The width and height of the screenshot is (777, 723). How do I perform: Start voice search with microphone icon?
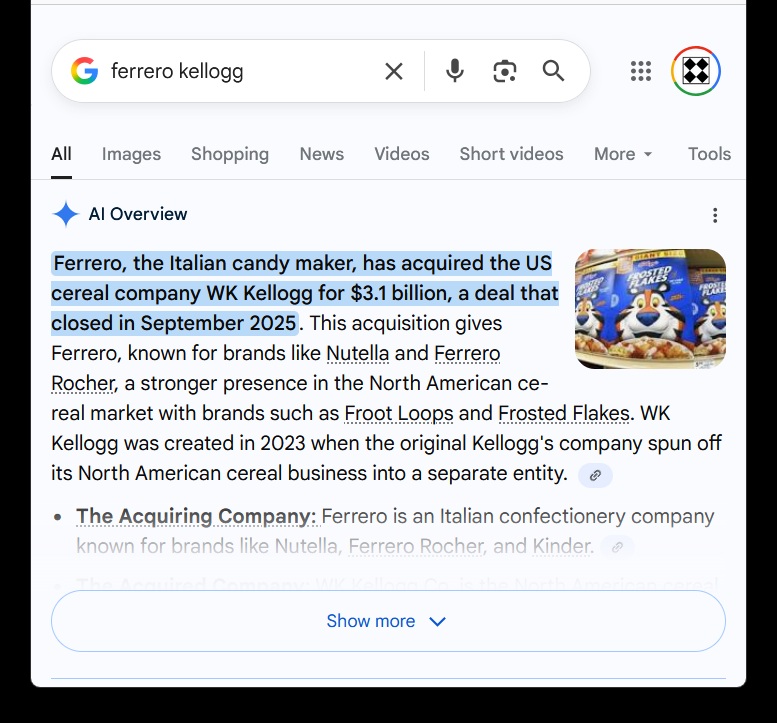[455, 71]
